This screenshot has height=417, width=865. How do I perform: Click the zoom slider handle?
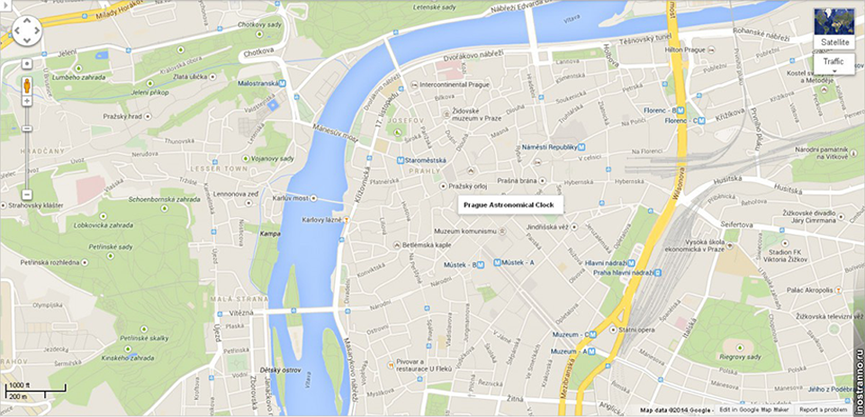coord(26,129)
